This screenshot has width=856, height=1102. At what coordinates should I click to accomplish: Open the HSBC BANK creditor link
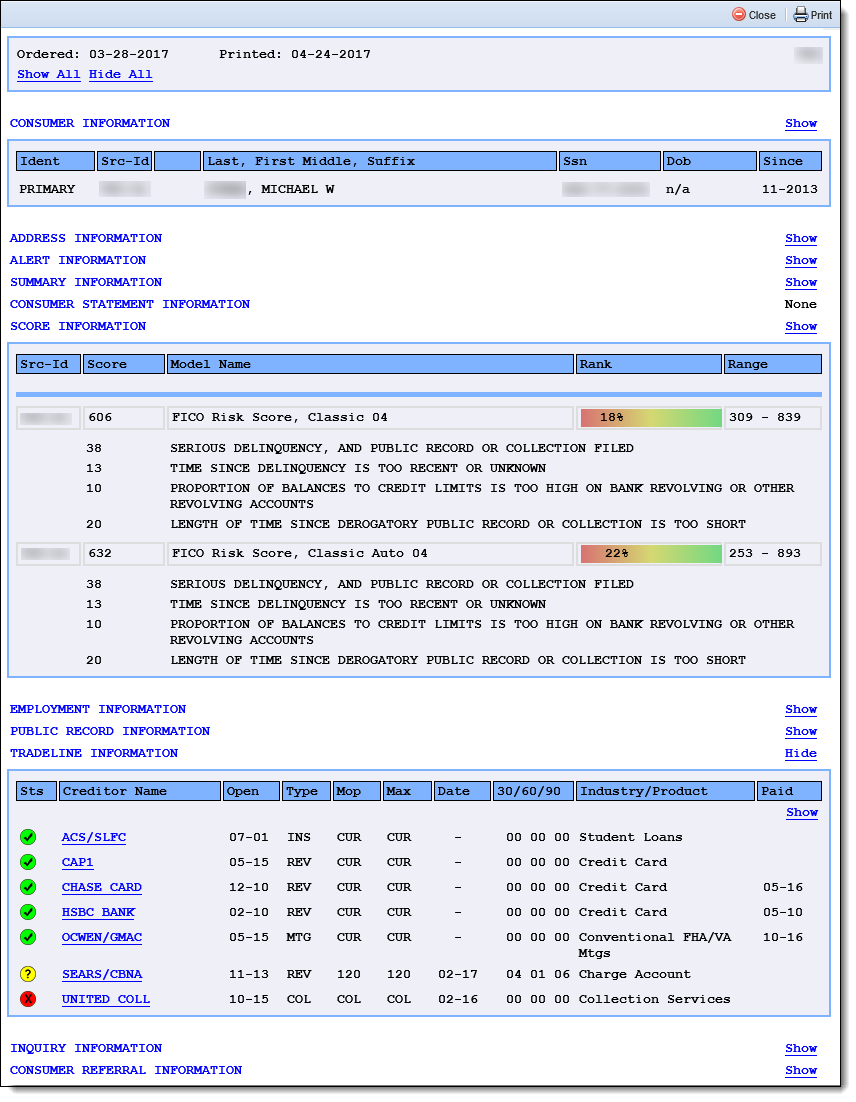[x=98, y=912]
